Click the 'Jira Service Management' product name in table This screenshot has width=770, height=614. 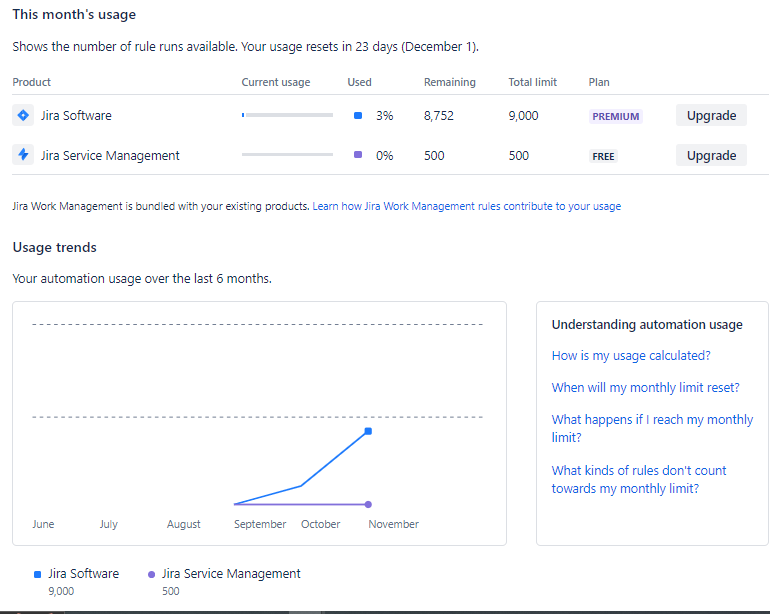pyautogui.click(x=110, y=156)
